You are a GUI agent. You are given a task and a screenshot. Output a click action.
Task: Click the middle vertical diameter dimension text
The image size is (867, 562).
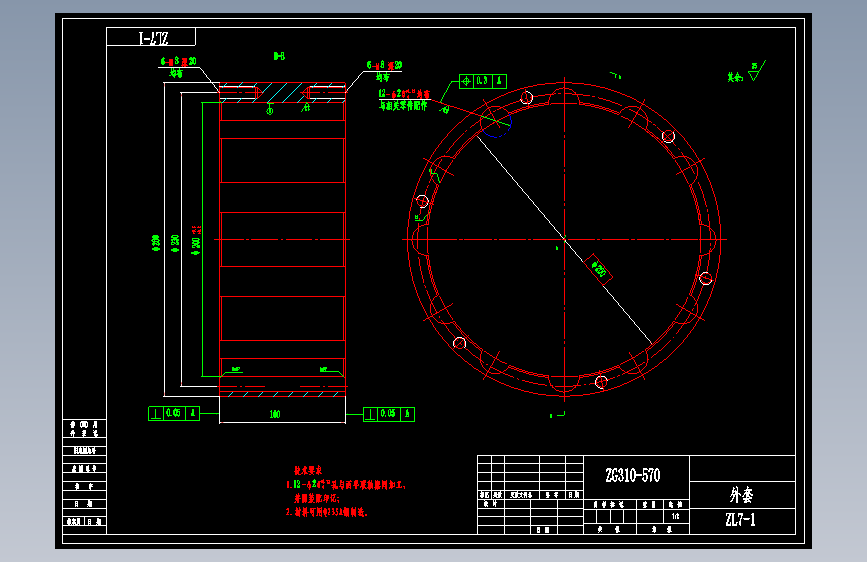tap(175, 243)
